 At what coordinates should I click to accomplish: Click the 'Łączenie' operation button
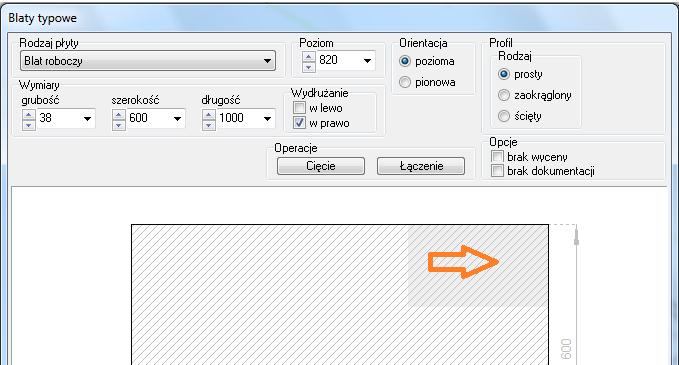click(x=421, y=166)
